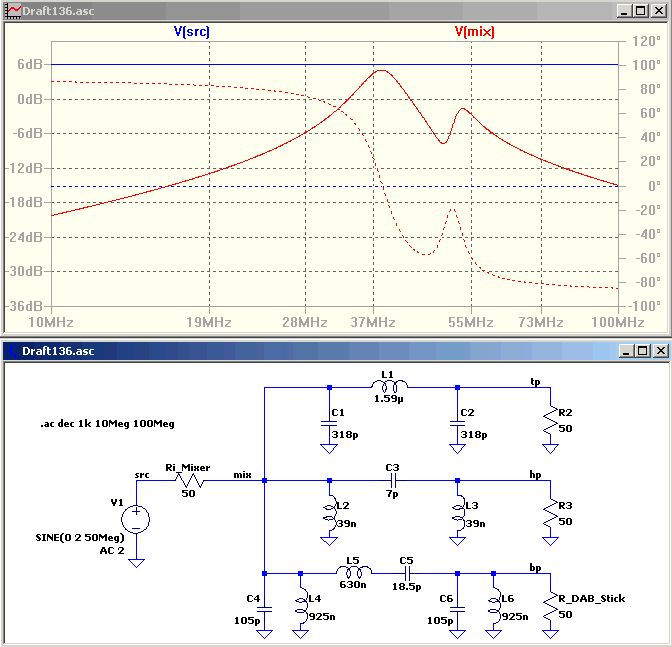Screen dimensions: 672x647
Task: Click the plot window Draft136.asc title bar
Action: tap(336, 11)
